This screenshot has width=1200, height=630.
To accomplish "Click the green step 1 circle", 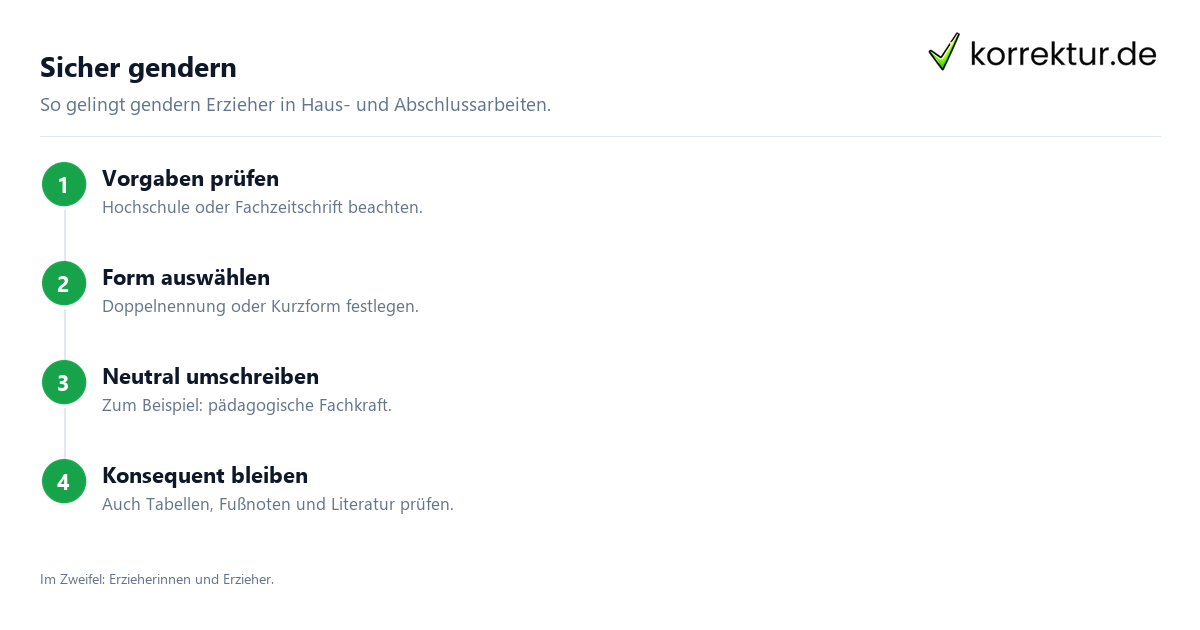I will [64, 184].
